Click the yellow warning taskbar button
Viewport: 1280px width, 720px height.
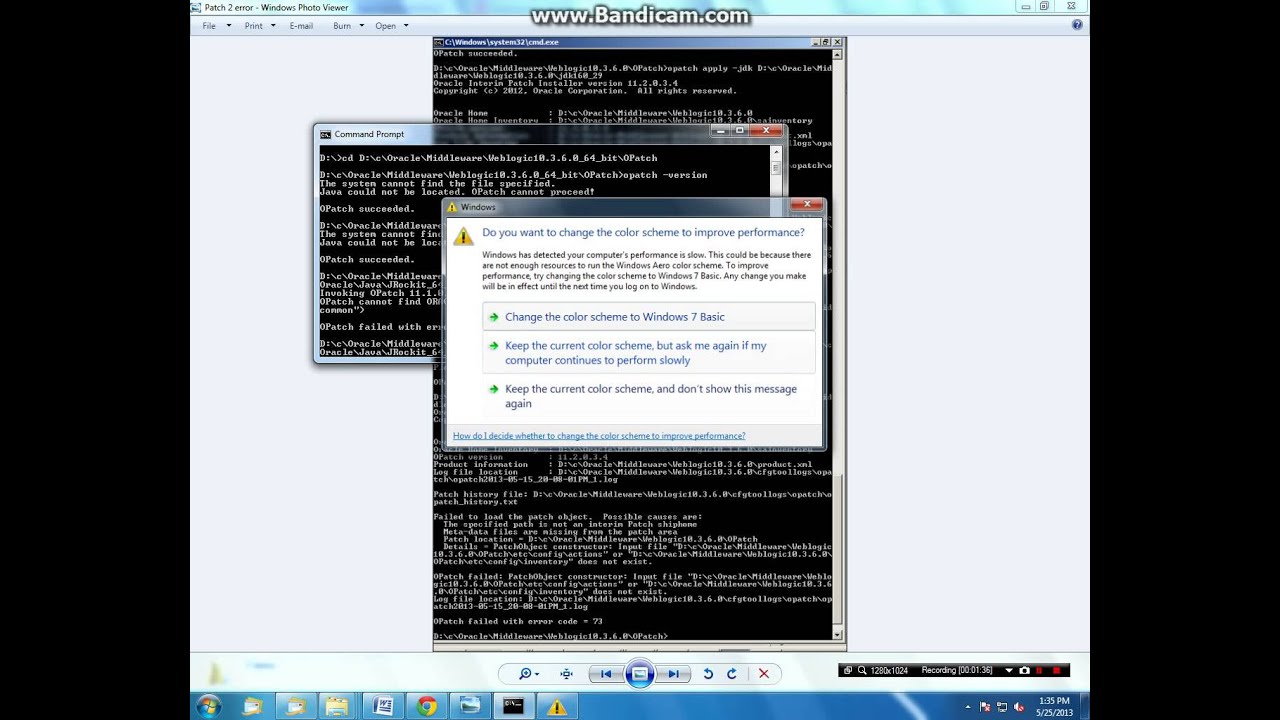(x=556, y=707)
